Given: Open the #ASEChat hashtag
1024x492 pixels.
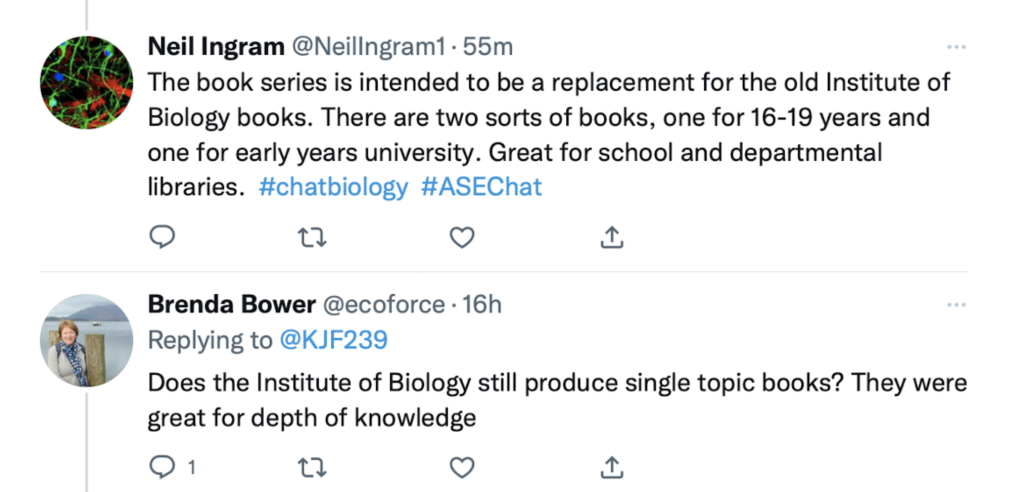Looking at the screenshot, I should point(481,188).
